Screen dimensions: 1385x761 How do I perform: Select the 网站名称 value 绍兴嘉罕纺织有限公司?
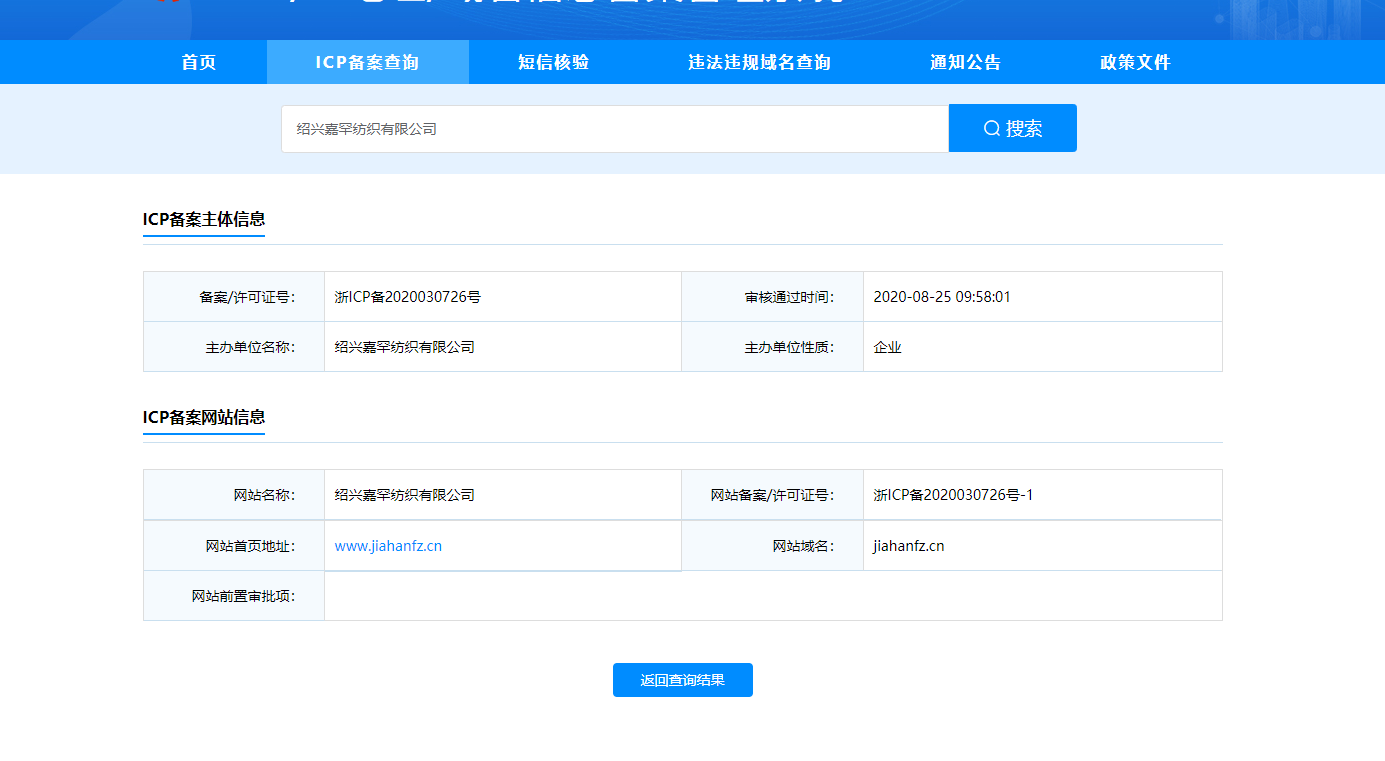click(x=404, y=495)
